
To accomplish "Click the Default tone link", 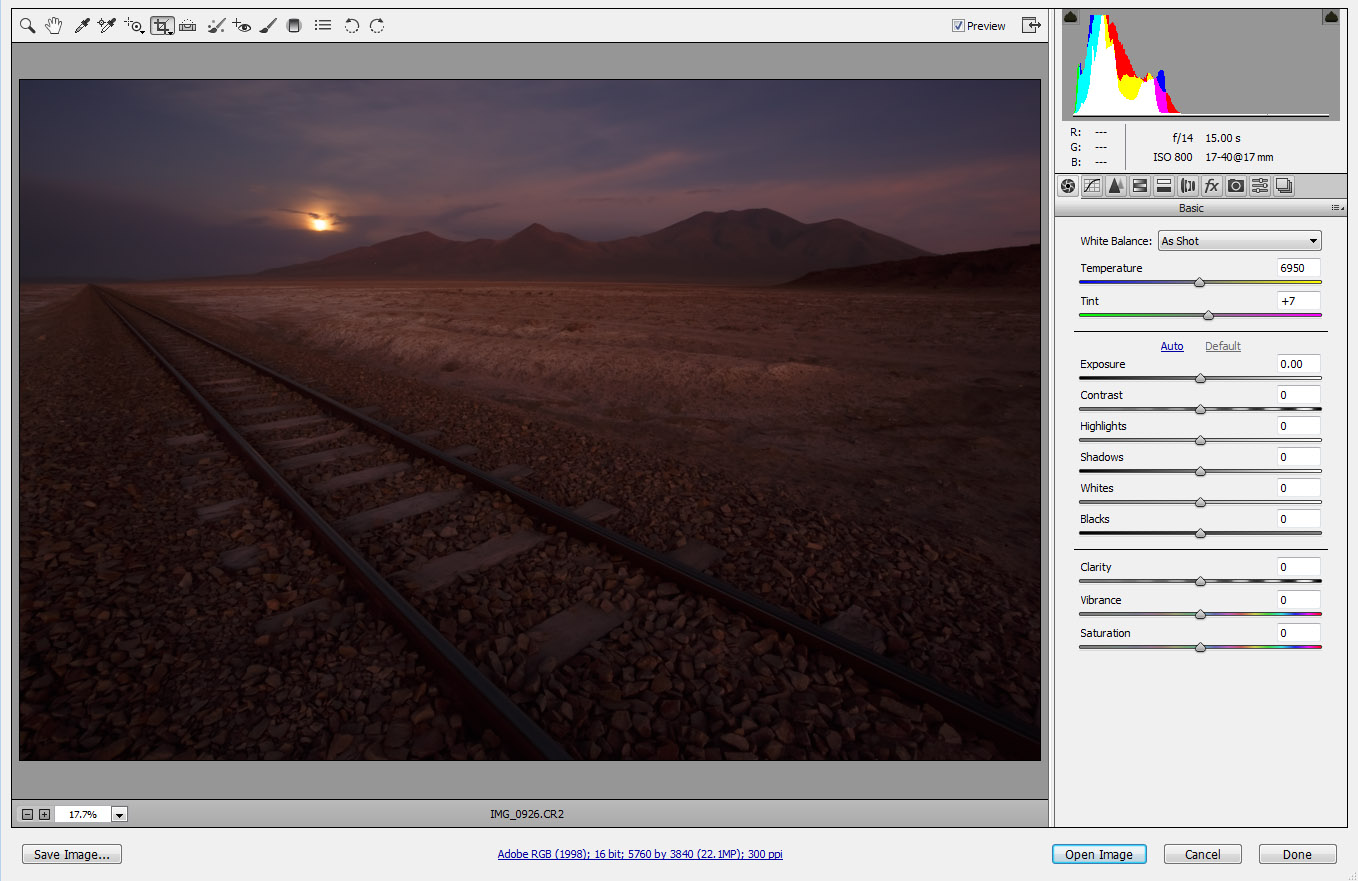I will pyautogui.click(x=1223, y=346).
